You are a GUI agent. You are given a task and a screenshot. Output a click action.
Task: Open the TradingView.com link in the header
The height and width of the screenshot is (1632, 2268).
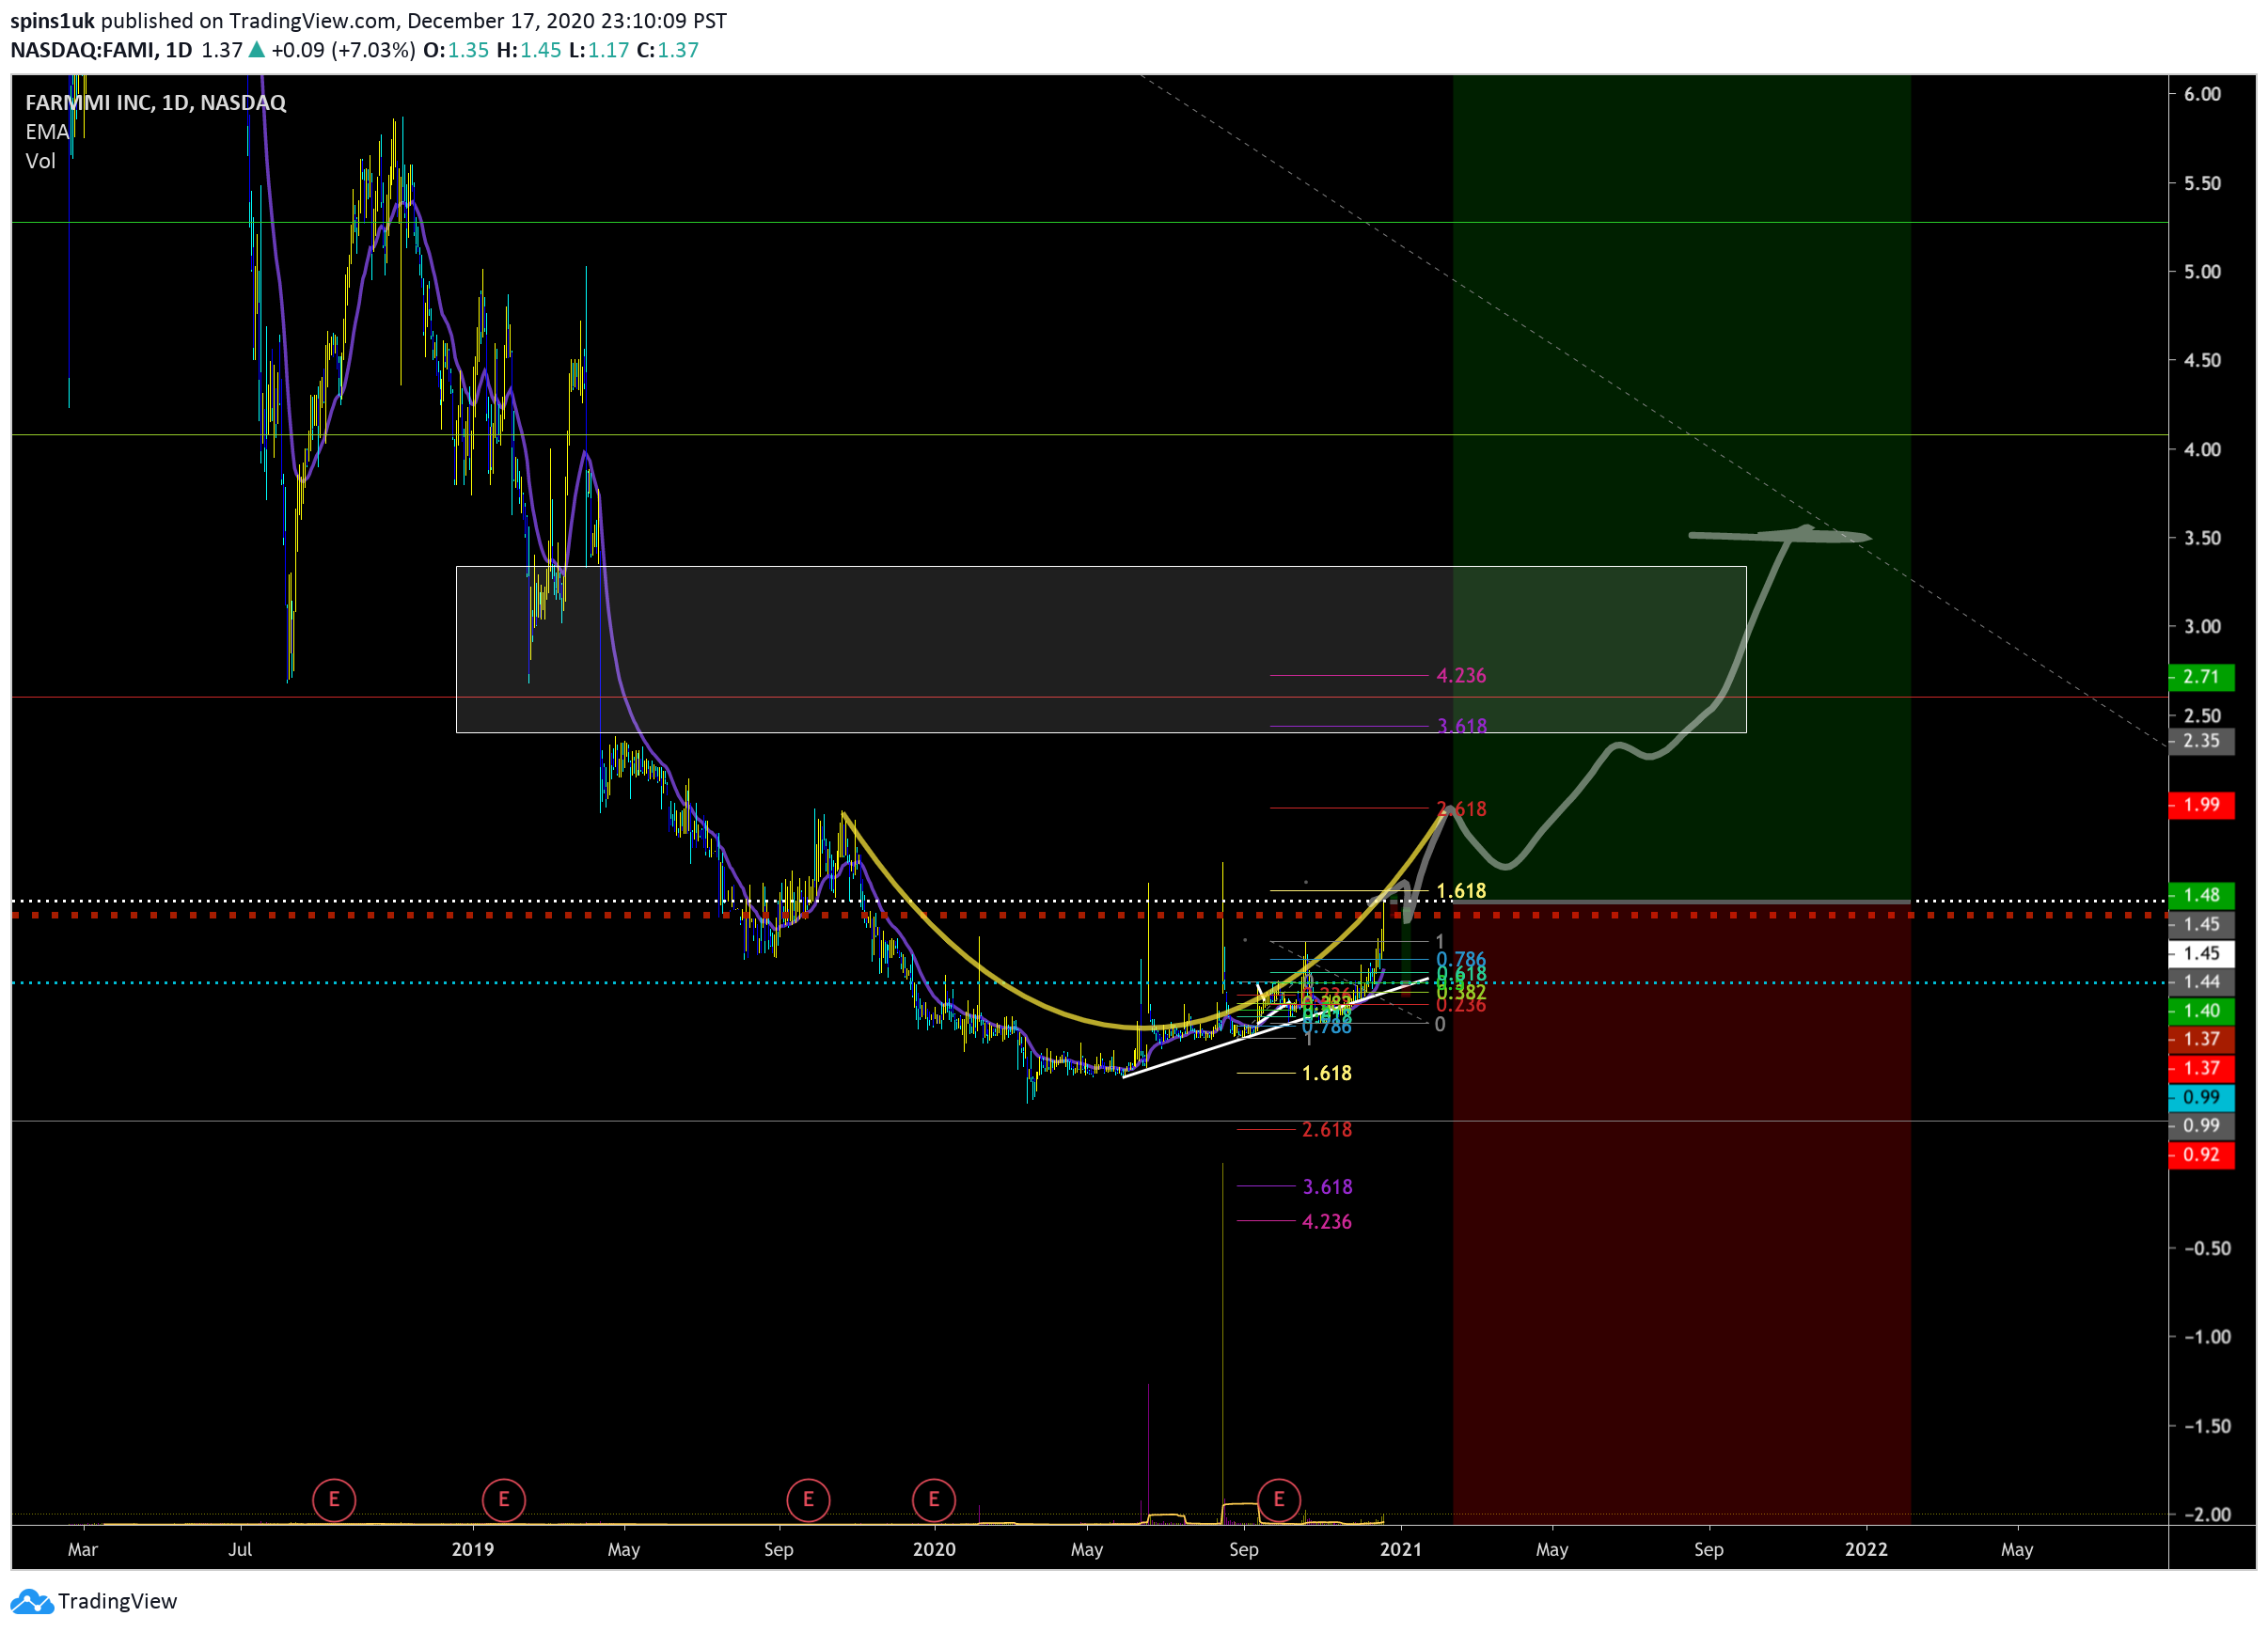[x=312, y=20]
